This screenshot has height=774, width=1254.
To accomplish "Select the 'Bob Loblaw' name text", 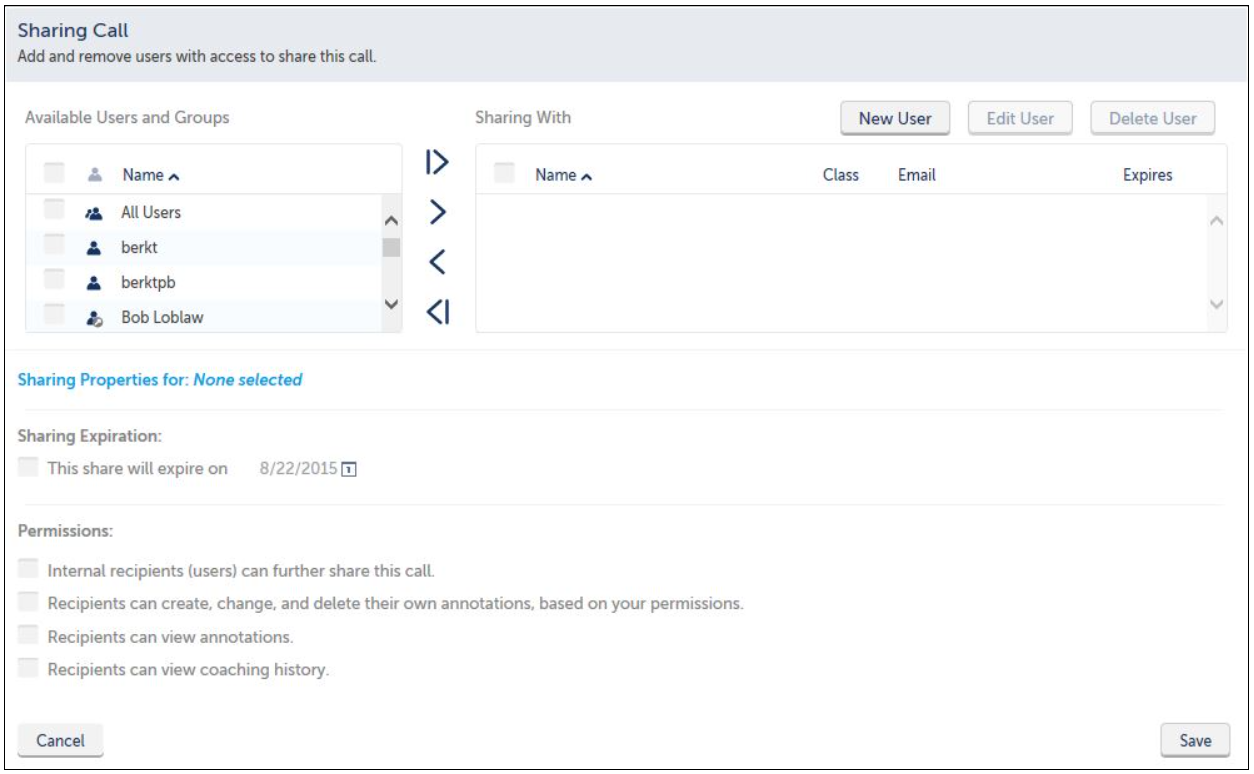I will coord(163,318).
